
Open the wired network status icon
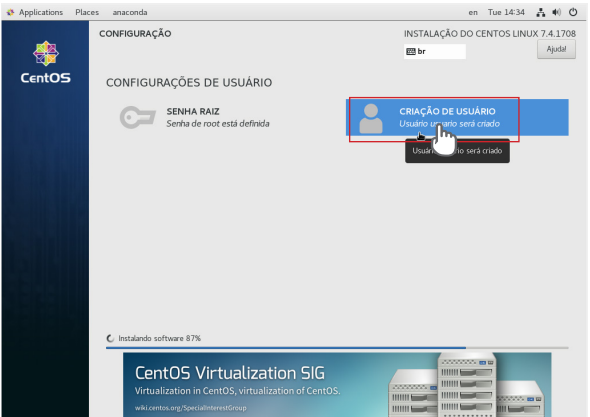pyautogui.click(x=541, y=12)
